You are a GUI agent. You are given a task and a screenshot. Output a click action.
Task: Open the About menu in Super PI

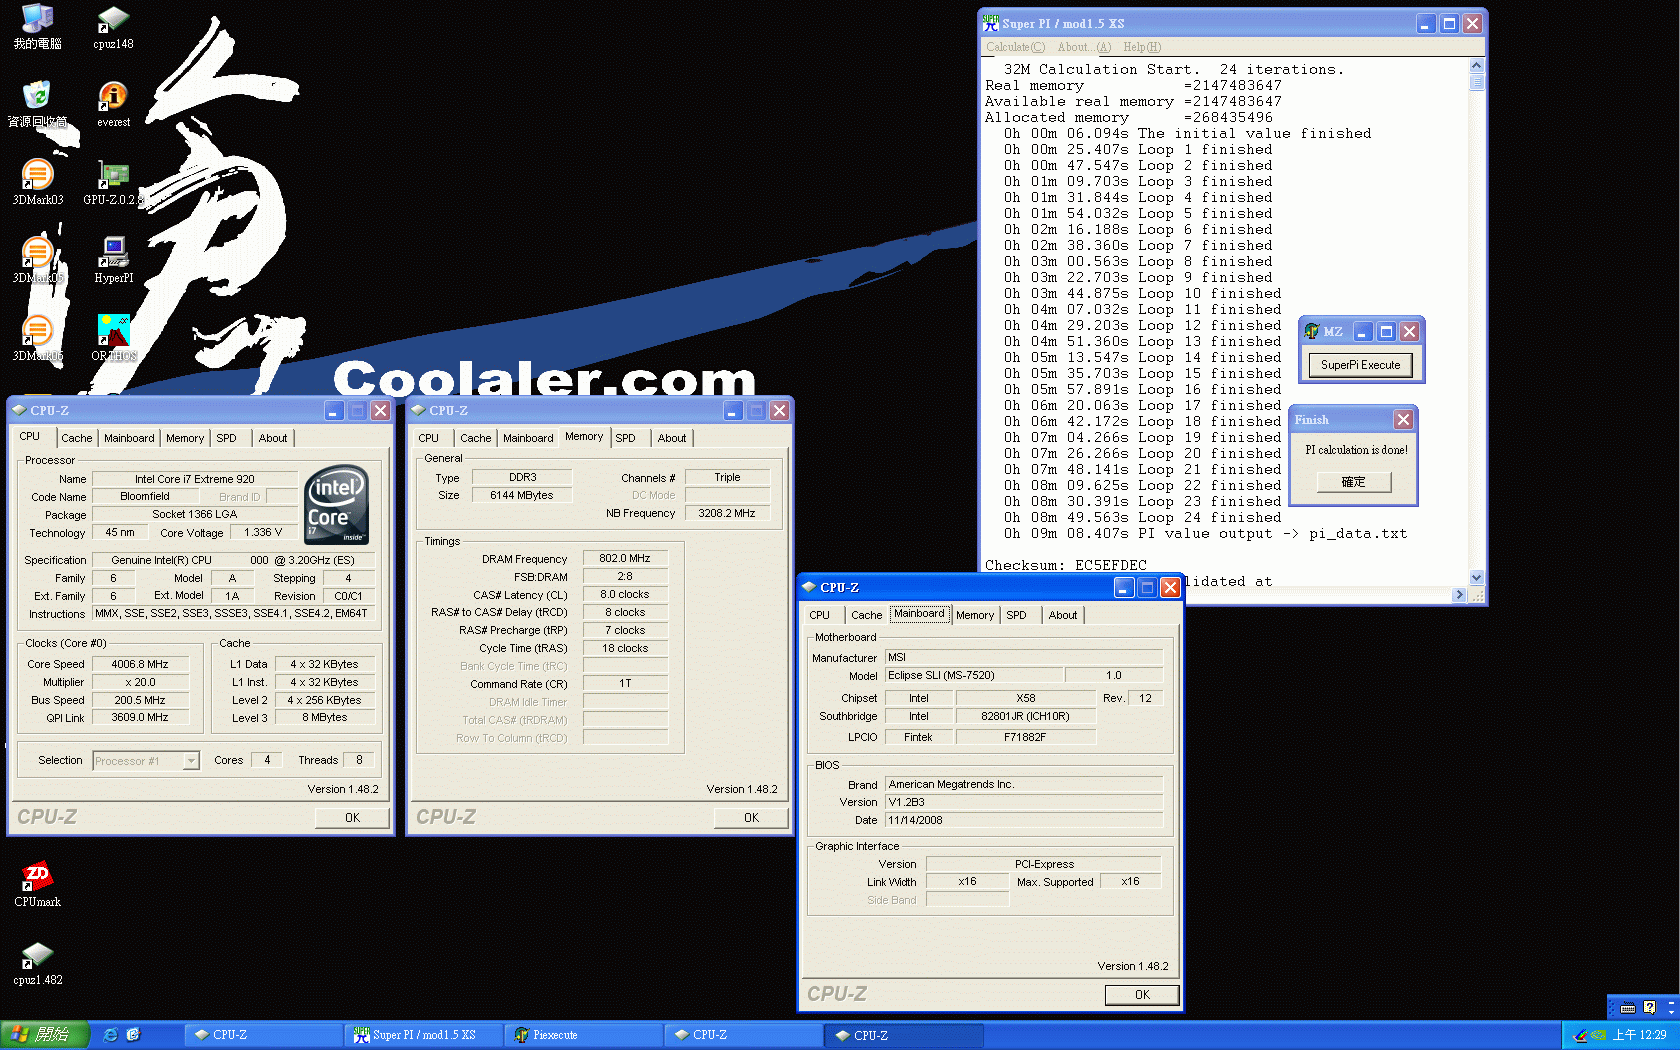tap(1084, 47)
